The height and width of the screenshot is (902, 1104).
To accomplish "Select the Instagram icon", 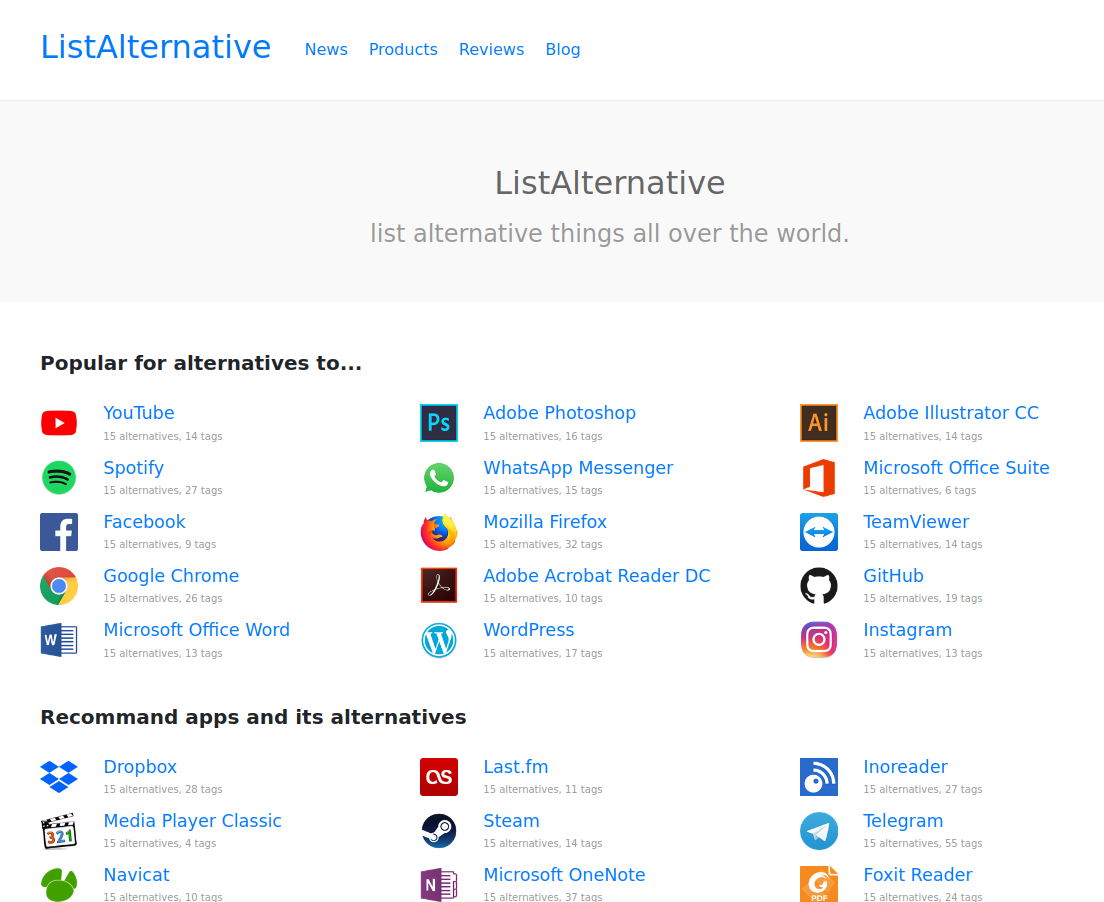I will pos(819,640).
